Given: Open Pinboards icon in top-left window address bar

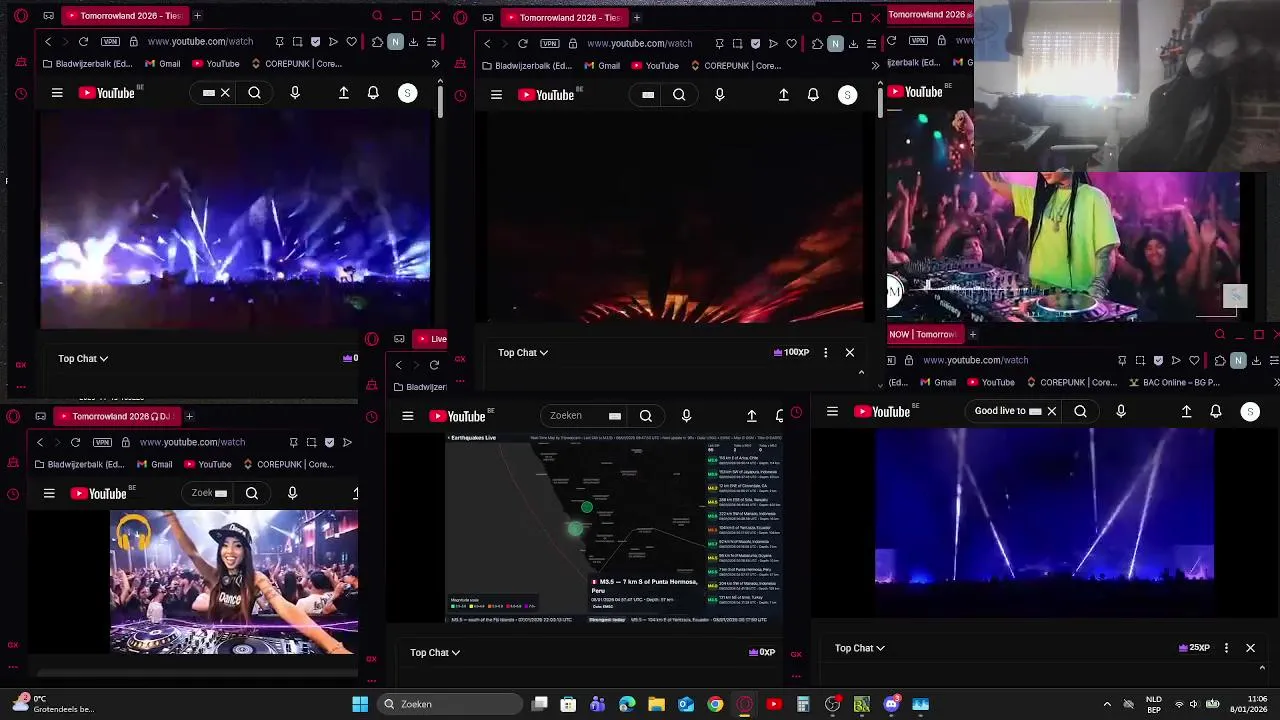Looking at the screenshot, I should pos(279,42).
